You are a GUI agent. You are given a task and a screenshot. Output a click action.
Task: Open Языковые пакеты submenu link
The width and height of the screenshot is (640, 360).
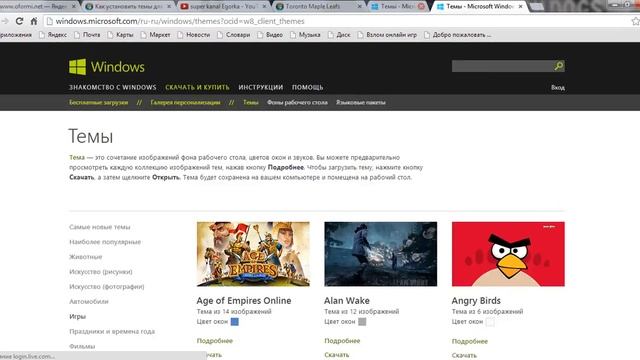pos(361,102)
